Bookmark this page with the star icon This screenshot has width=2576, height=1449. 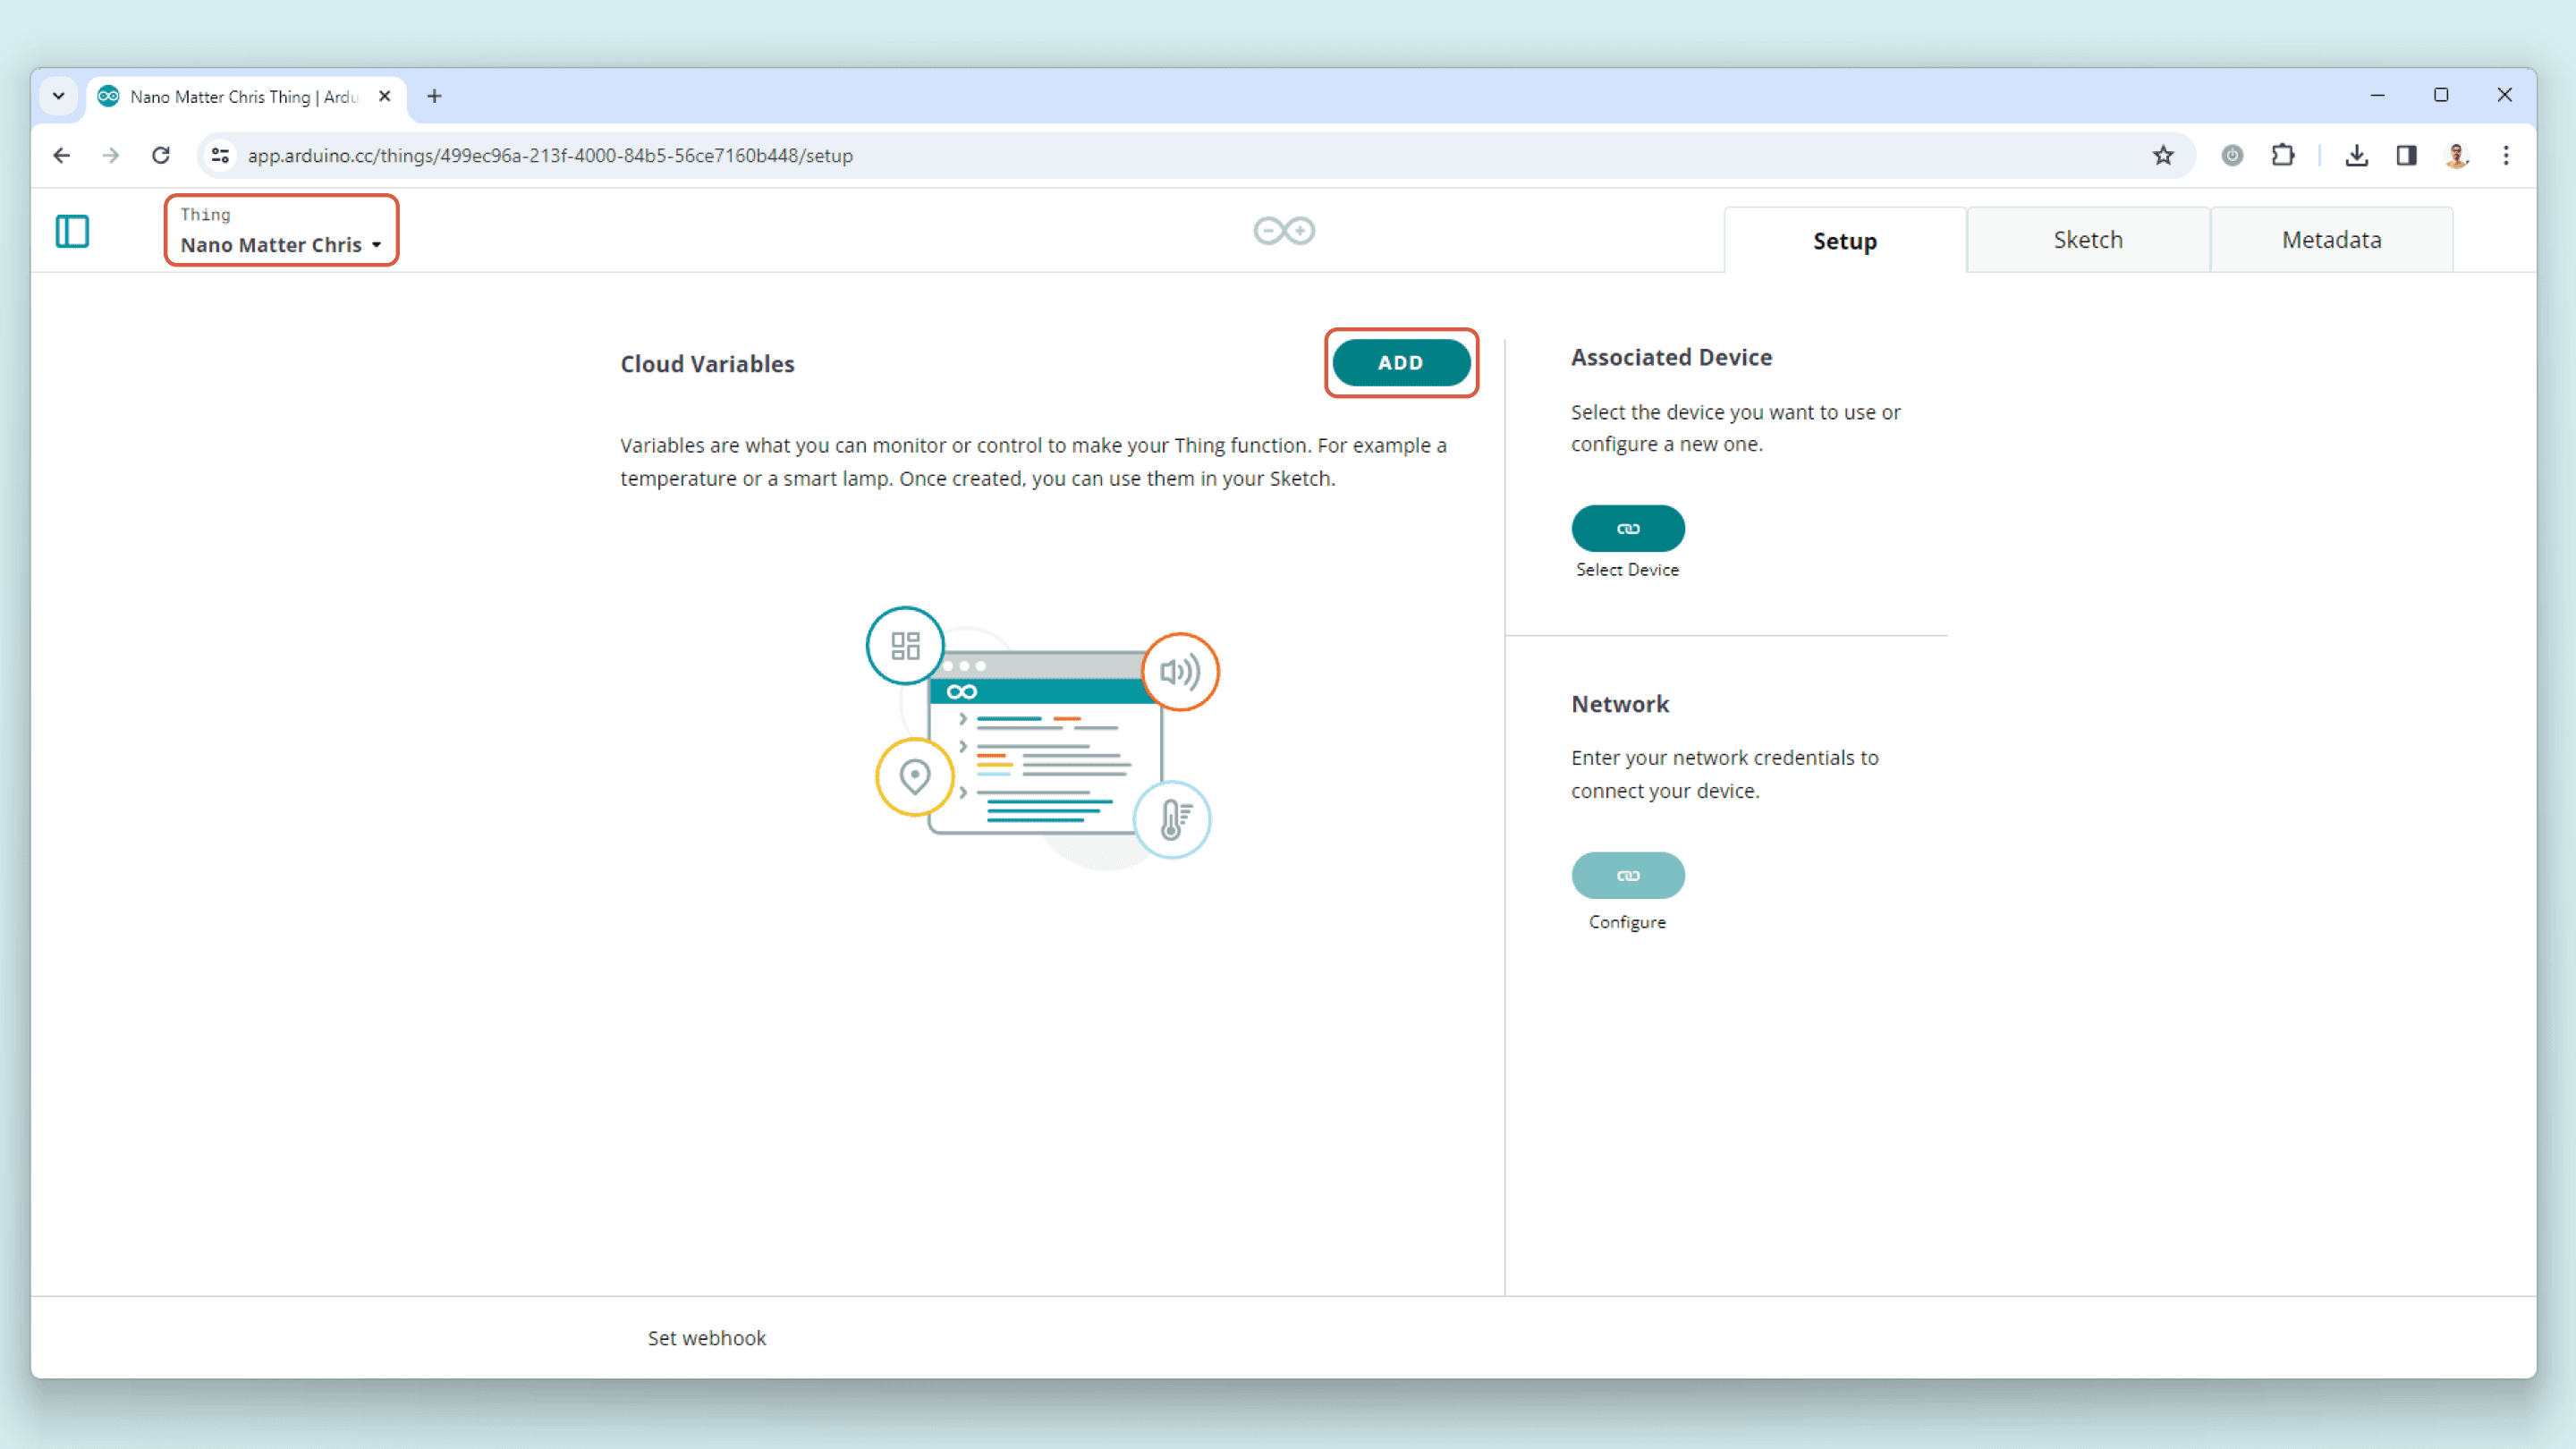[x=2163, y=155]
